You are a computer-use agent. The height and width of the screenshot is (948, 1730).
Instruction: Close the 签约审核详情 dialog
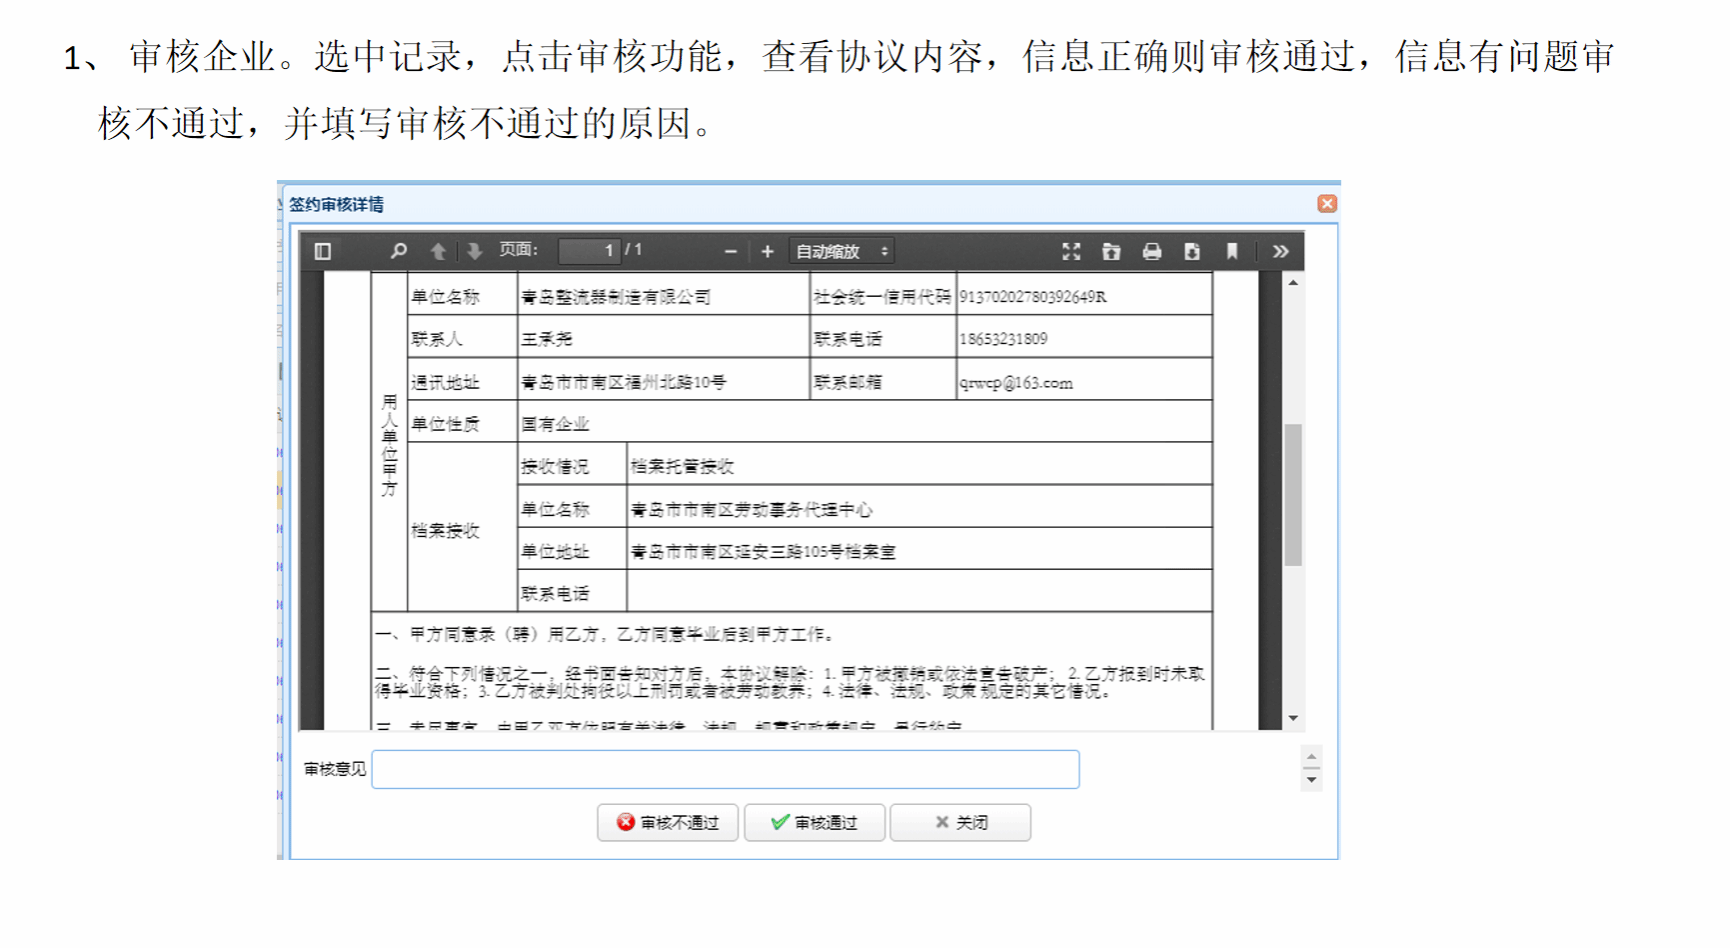click(x=1327, y=204)
